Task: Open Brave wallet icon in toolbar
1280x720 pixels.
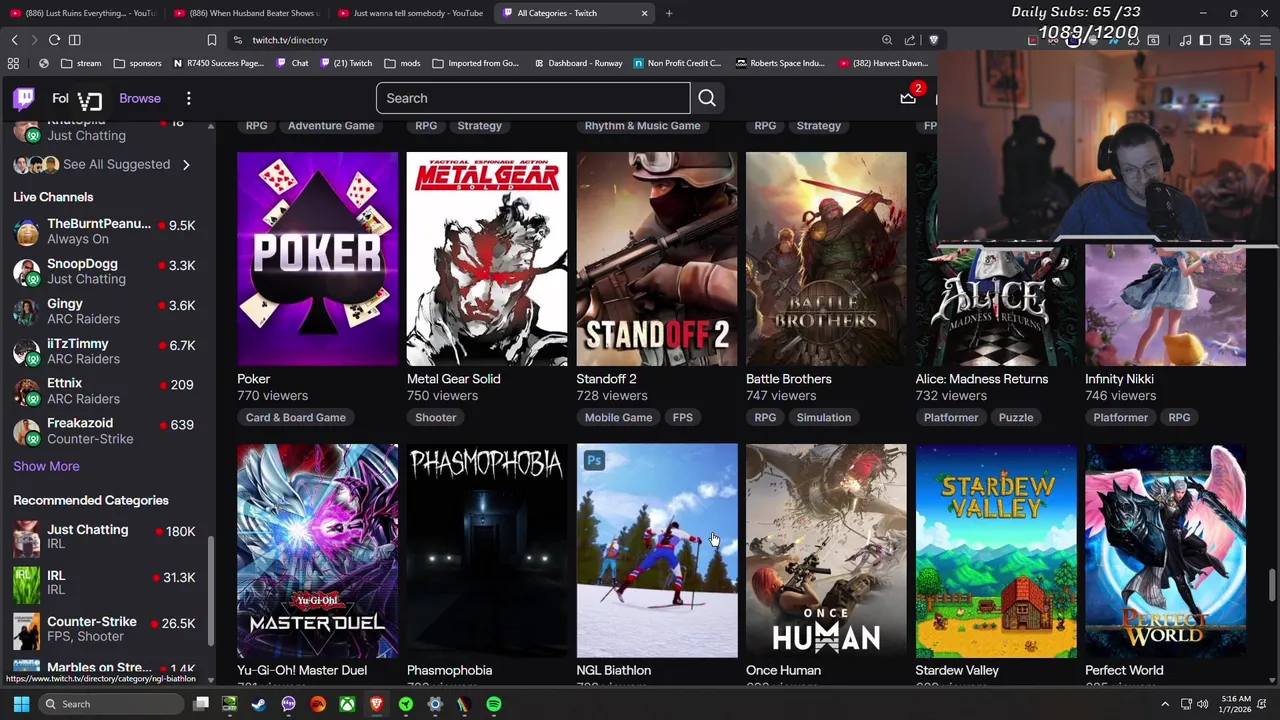Action: pyautogui.click(x=1225, y=40)
